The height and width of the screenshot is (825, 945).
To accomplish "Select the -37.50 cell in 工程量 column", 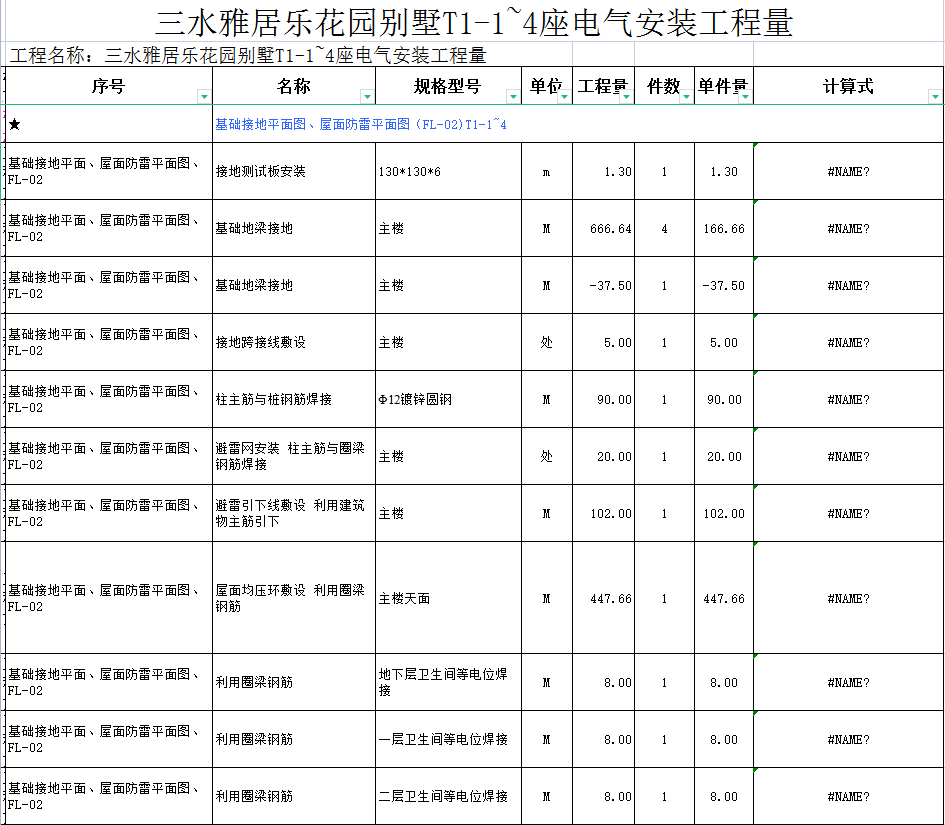I will [604, 286].
